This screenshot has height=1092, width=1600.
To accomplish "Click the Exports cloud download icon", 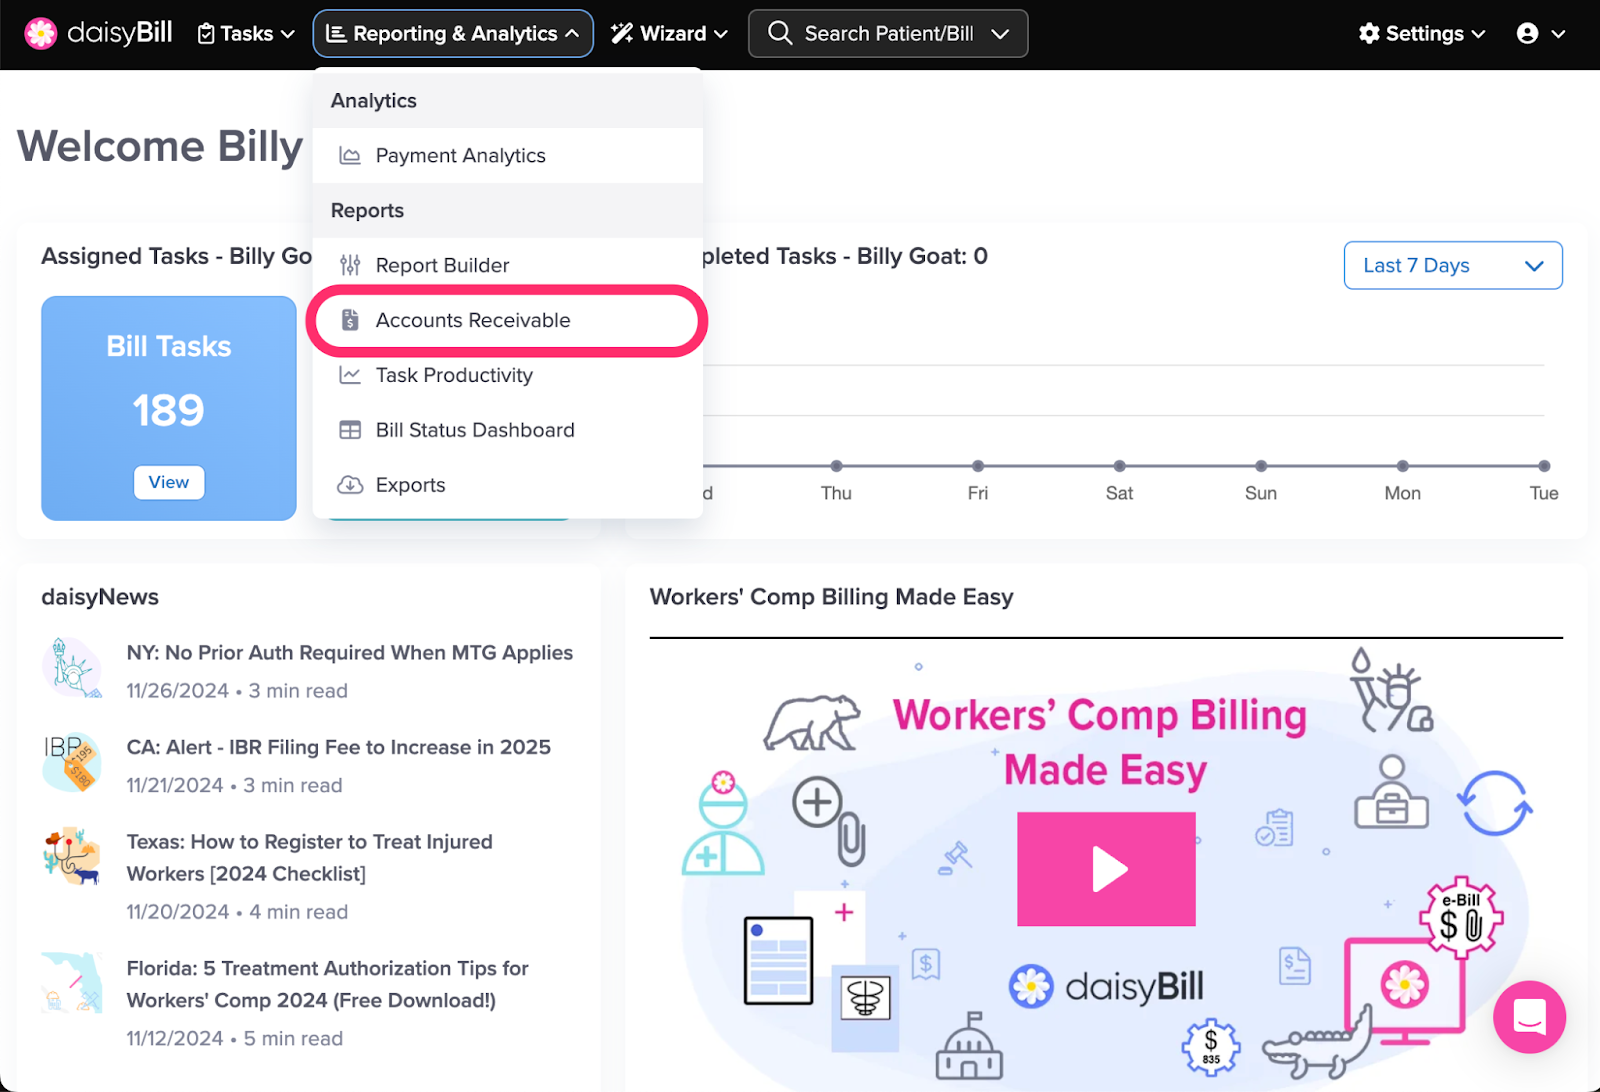I will [x=350, y=485].
